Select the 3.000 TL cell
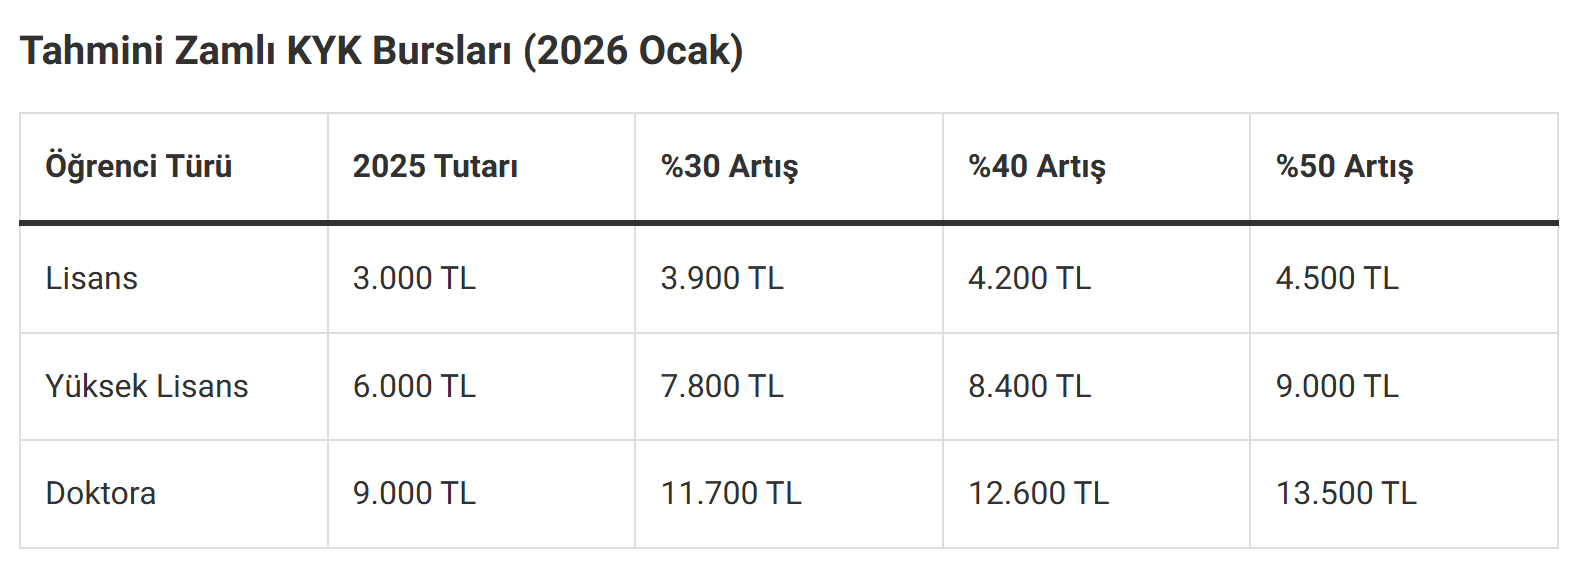 point(414,278)
